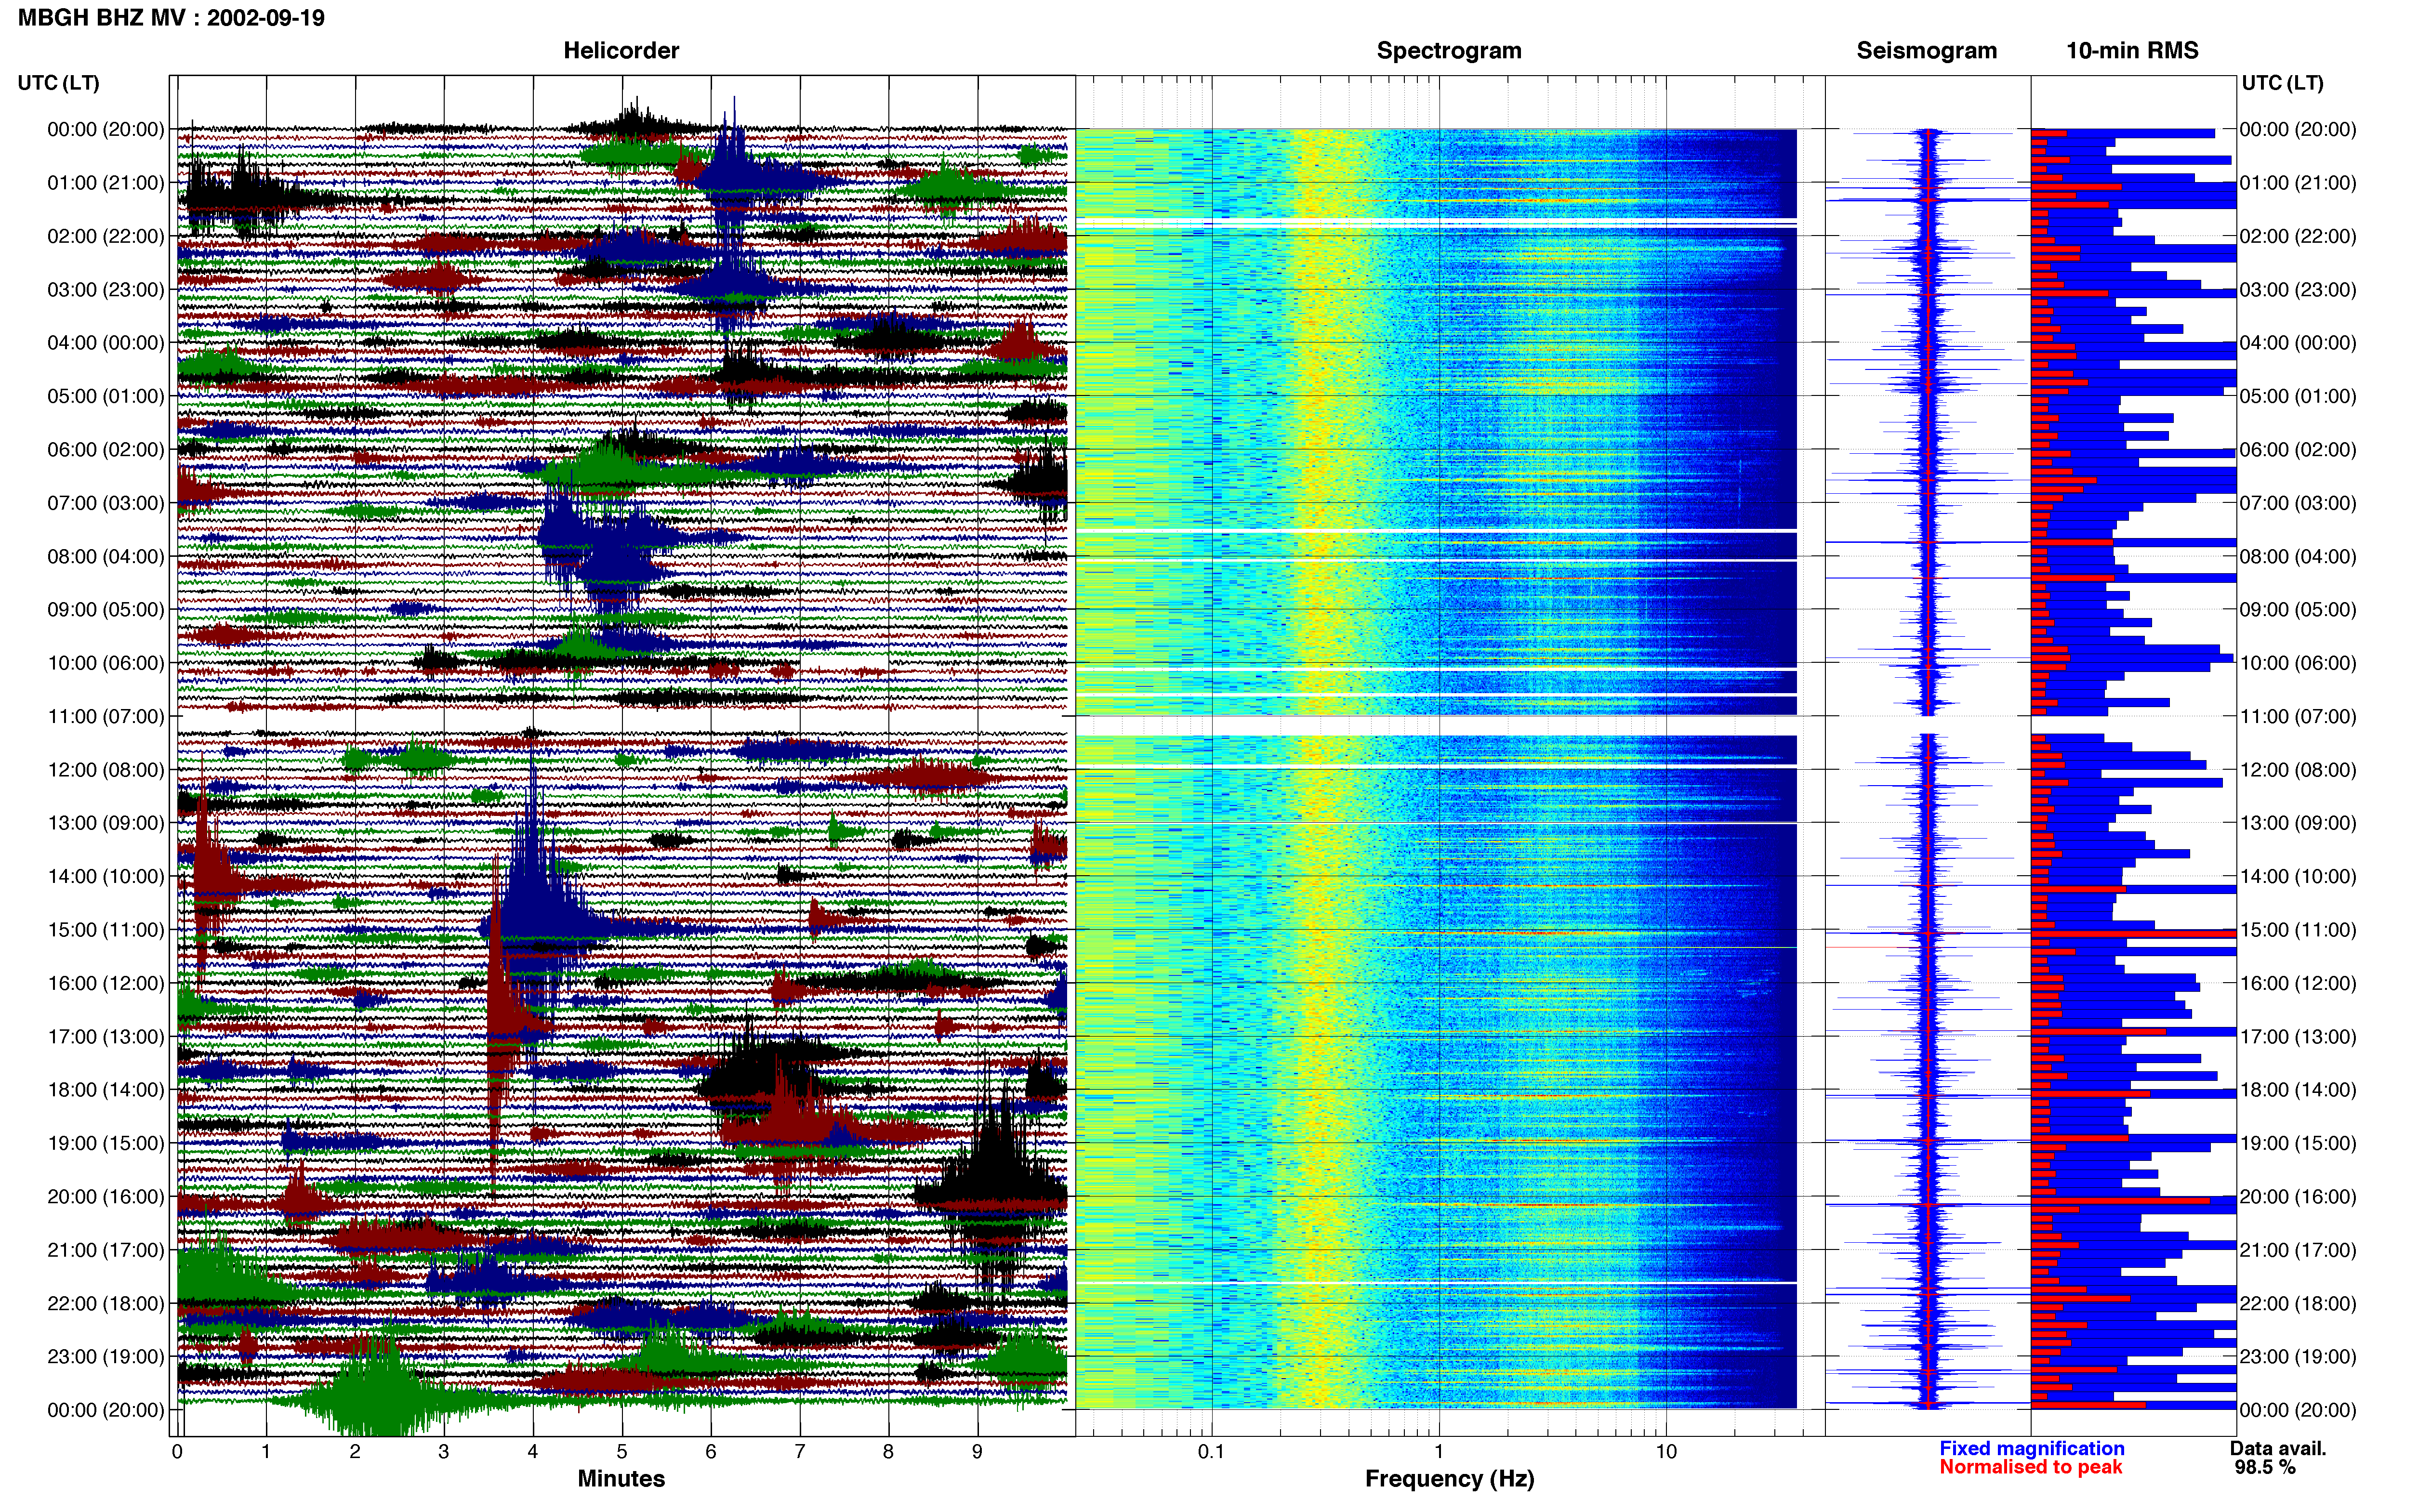The height and width of the screenshot is (1512, 2418).
Task: Click the title 'MBGH BHZ MV : 2002-09-19'
Action: 171,18
